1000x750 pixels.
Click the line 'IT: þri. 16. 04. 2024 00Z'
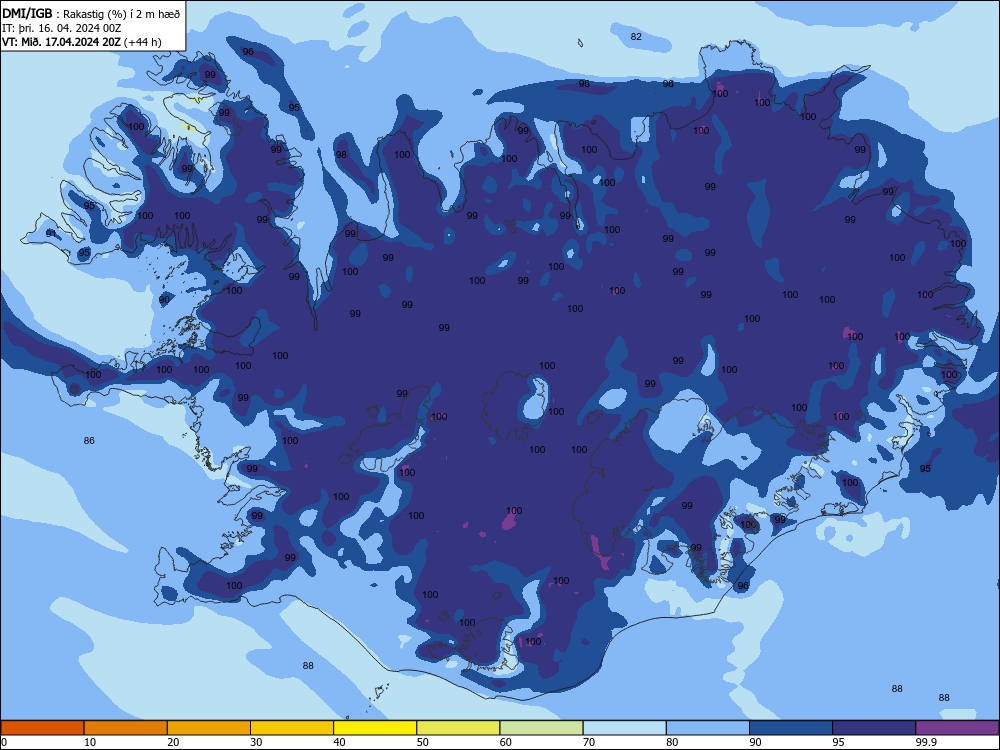point(62,28)
